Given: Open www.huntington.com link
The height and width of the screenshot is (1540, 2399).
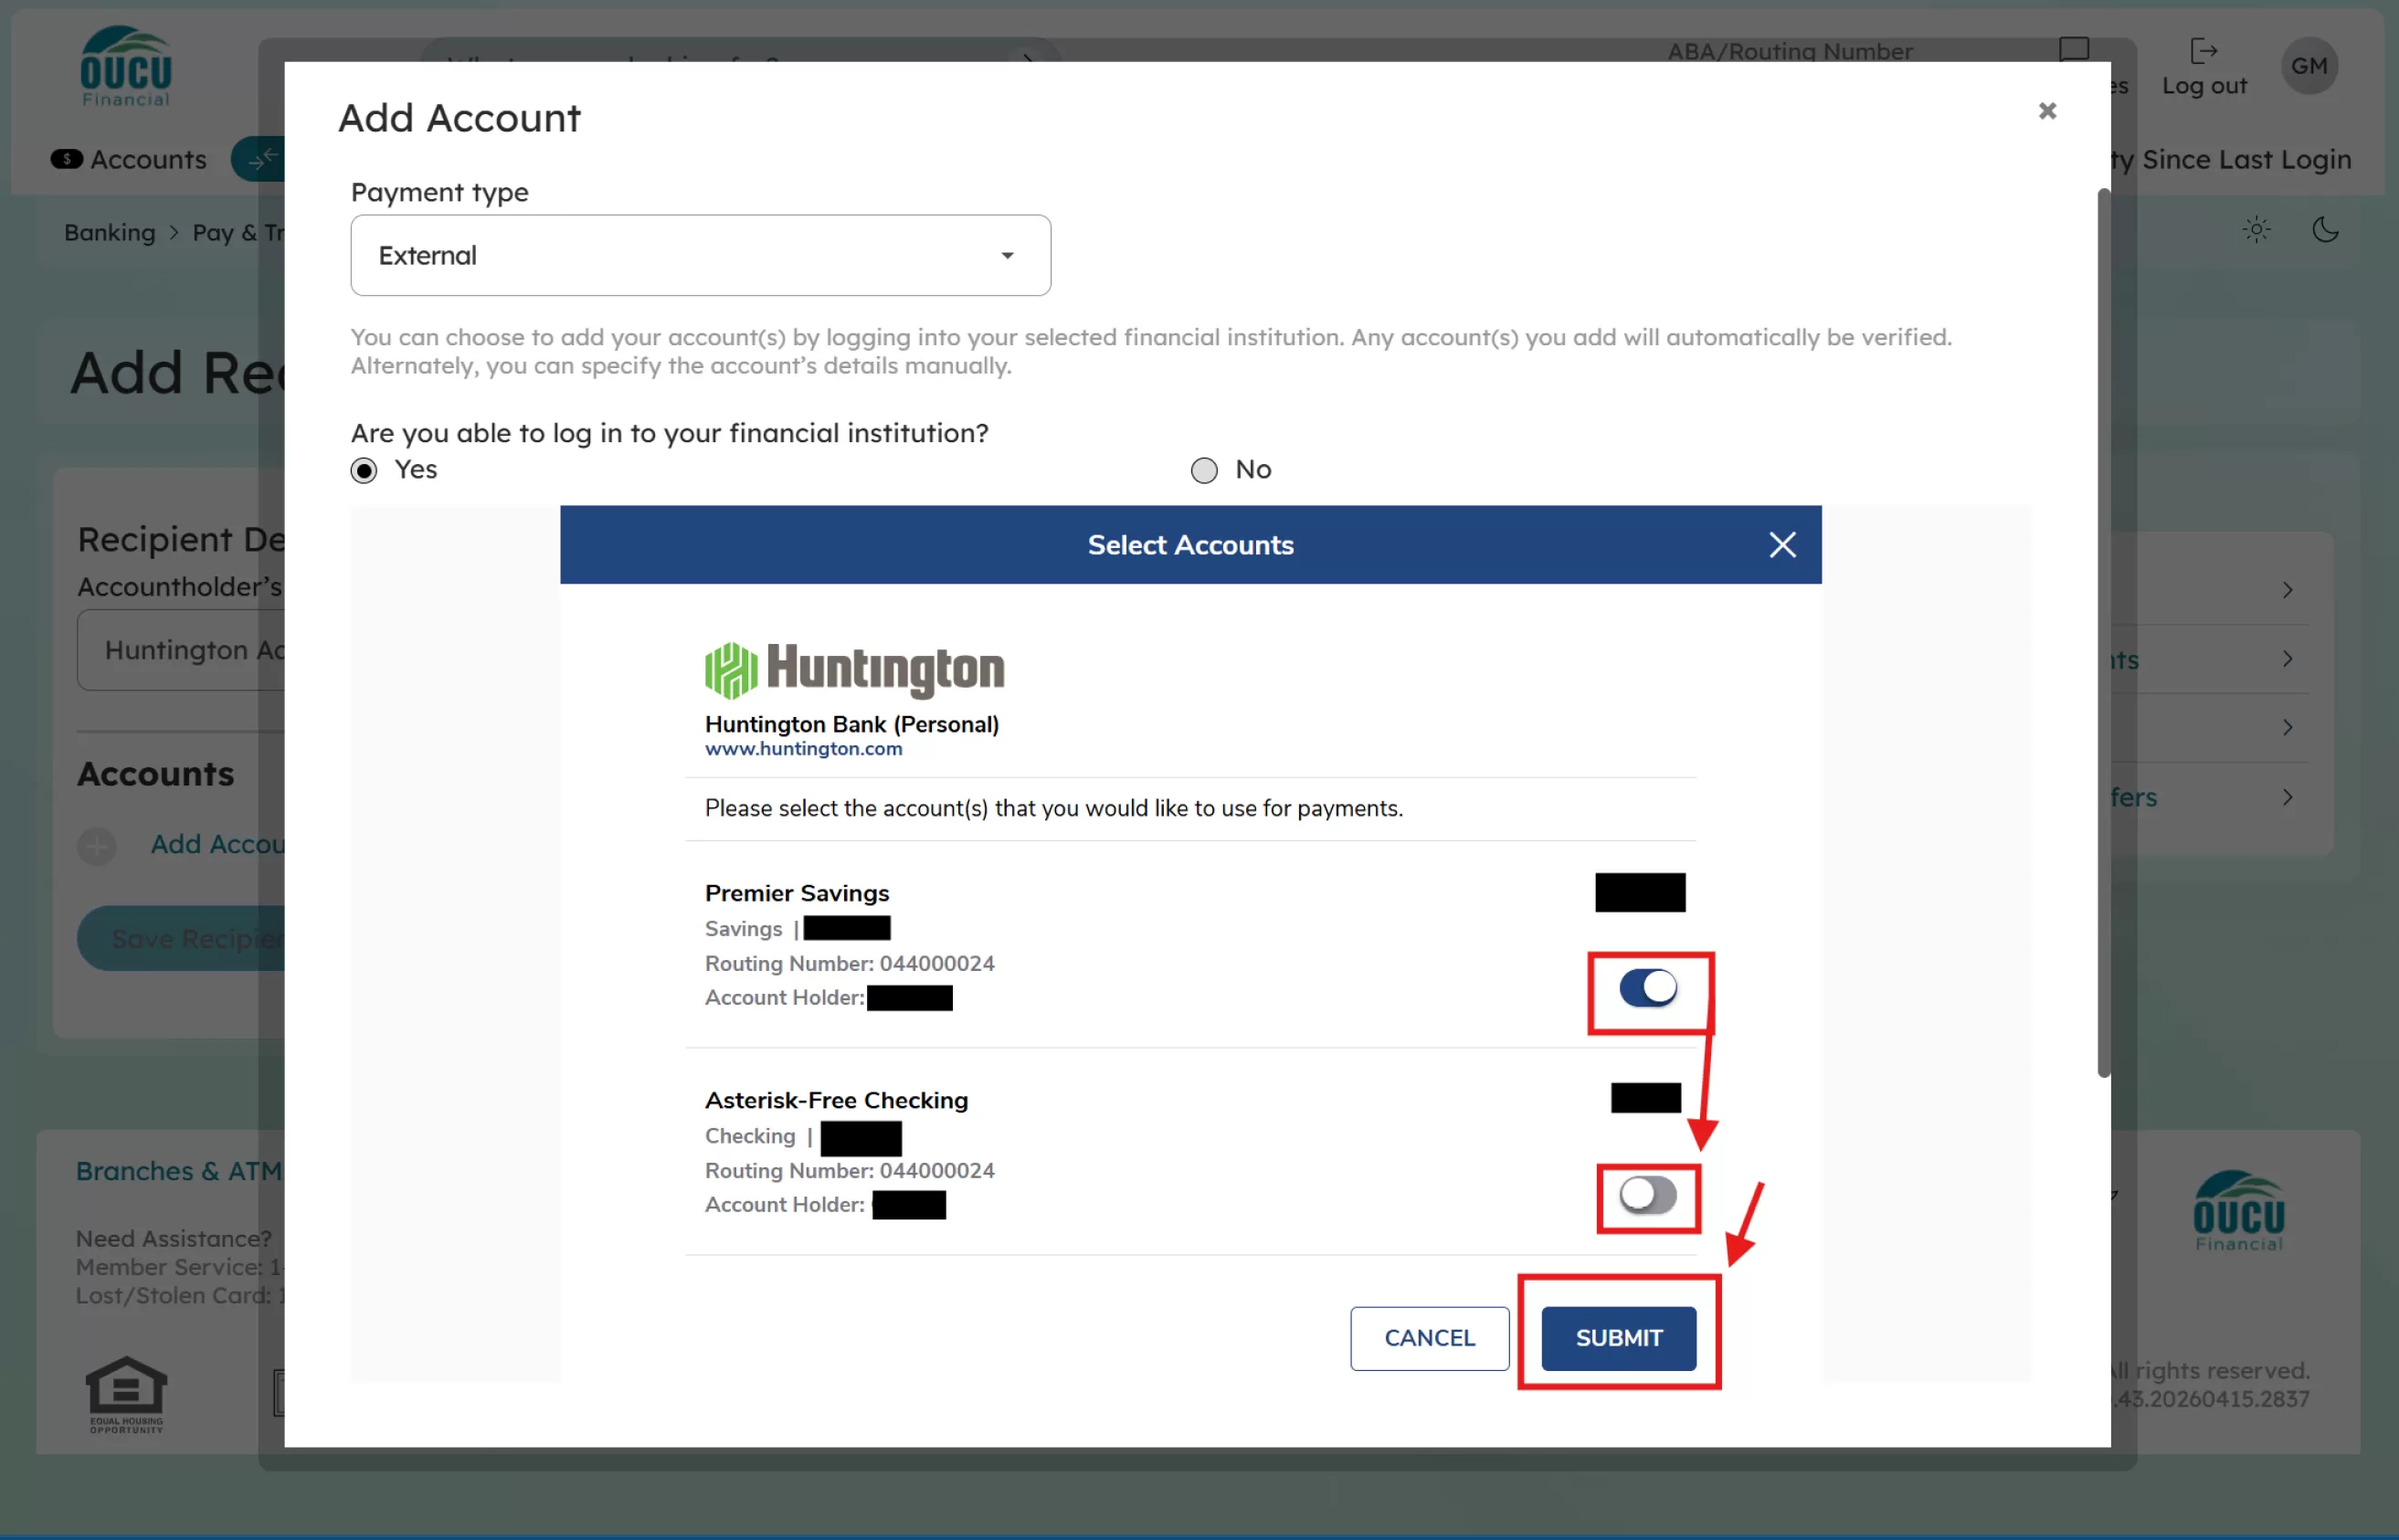Looking at the screenshot, I should click(803, 749).
